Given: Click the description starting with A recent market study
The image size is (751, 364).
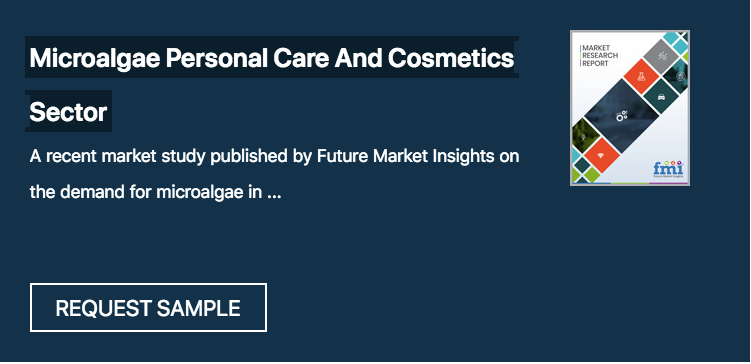Looking at the screenshot, I should point(274,174).
